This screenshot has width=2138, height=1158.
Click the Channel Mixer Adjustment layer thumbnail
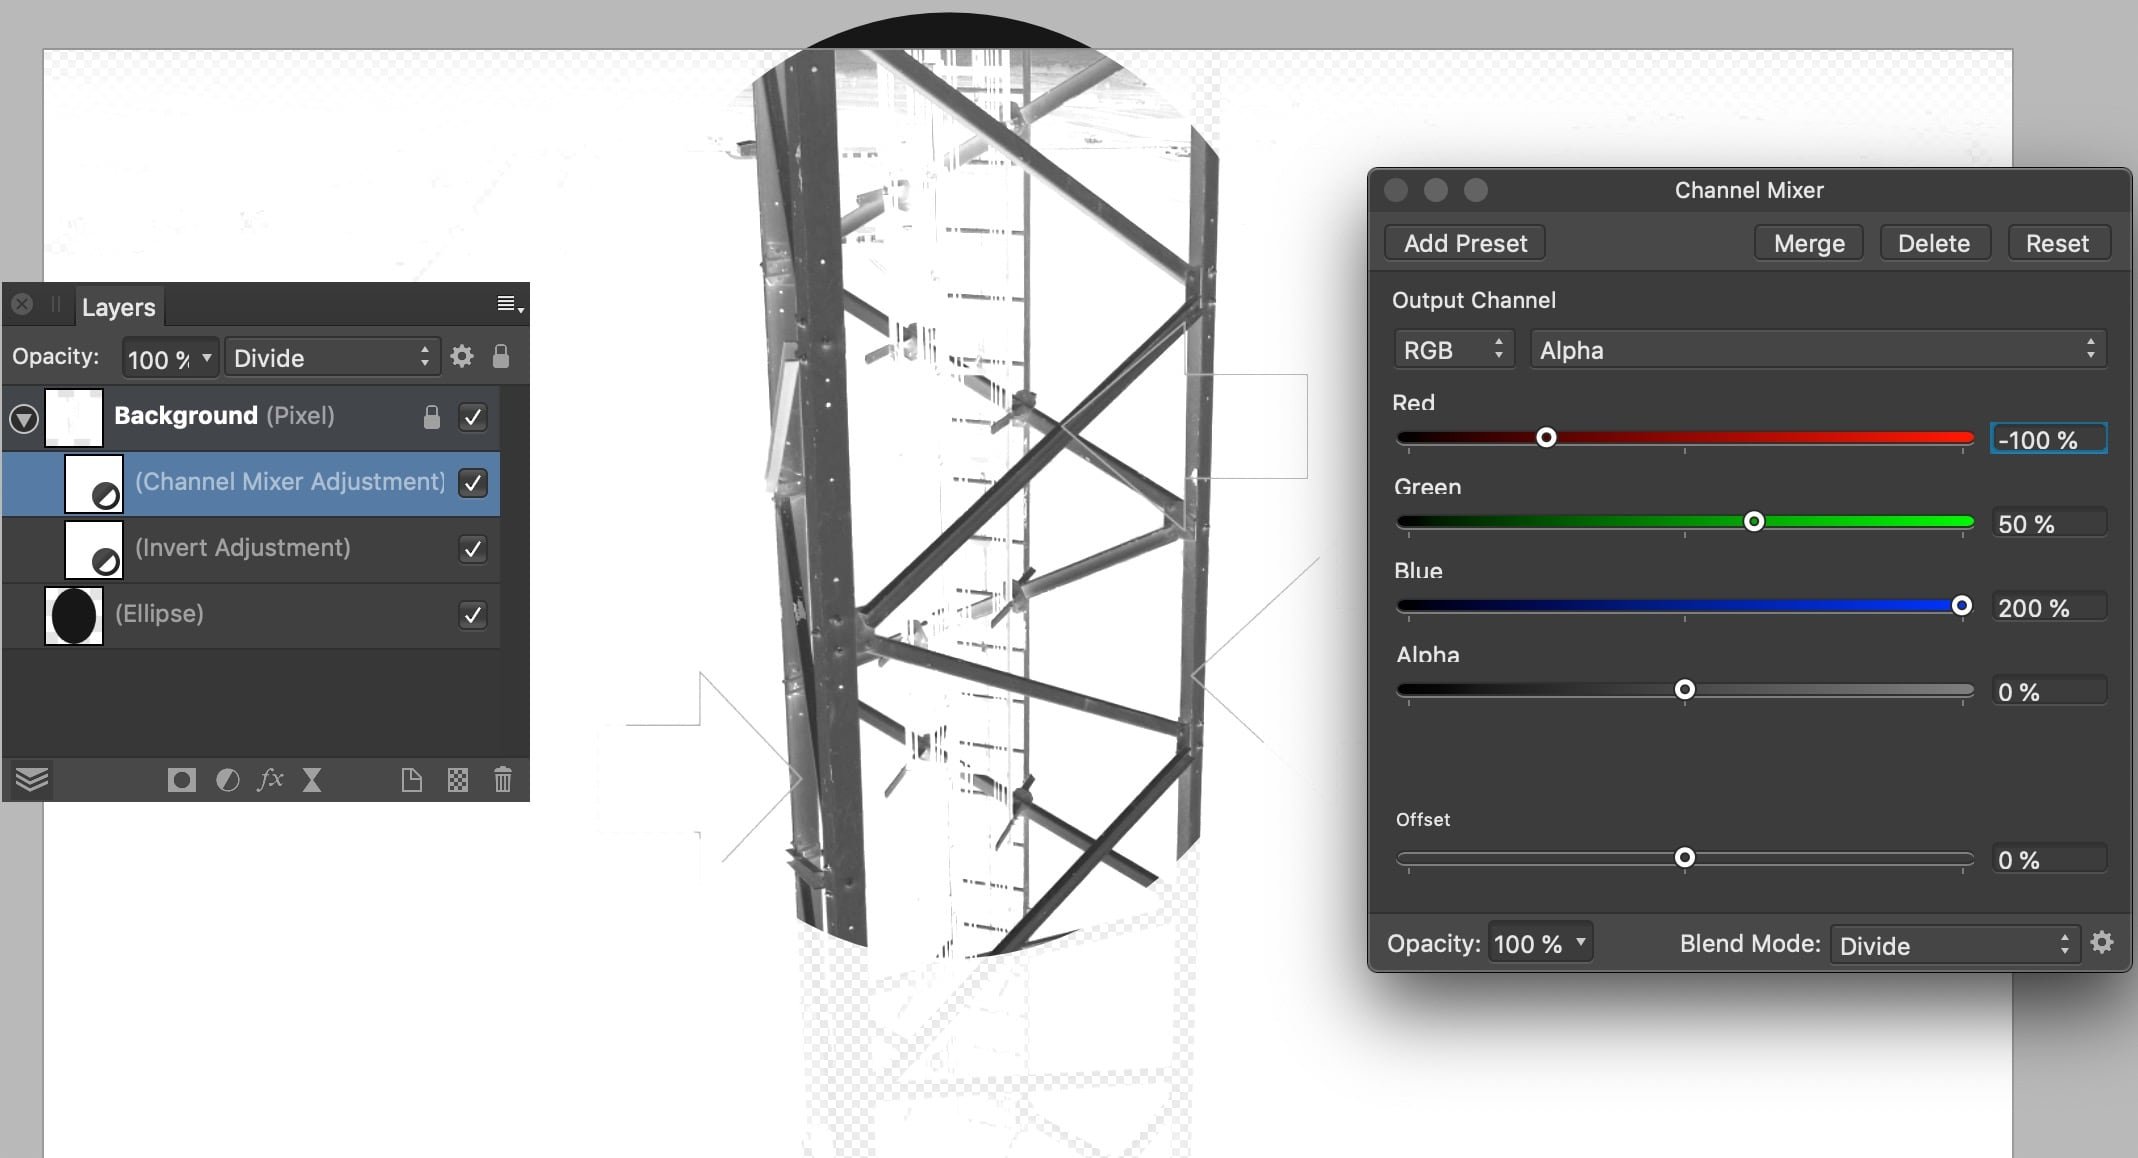[94, 483]
